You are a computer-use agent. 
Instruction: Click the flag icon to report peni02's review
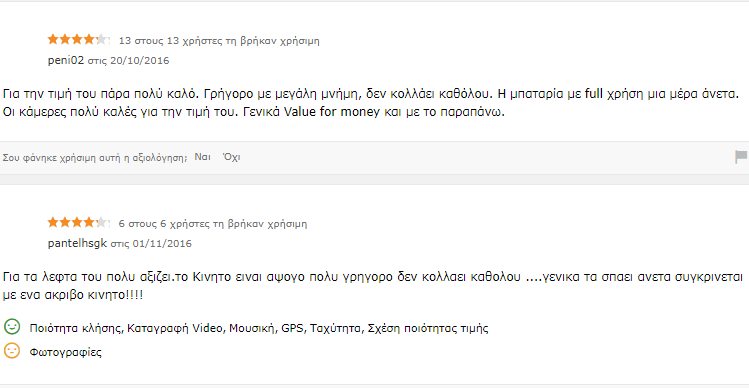pos(741,157)
